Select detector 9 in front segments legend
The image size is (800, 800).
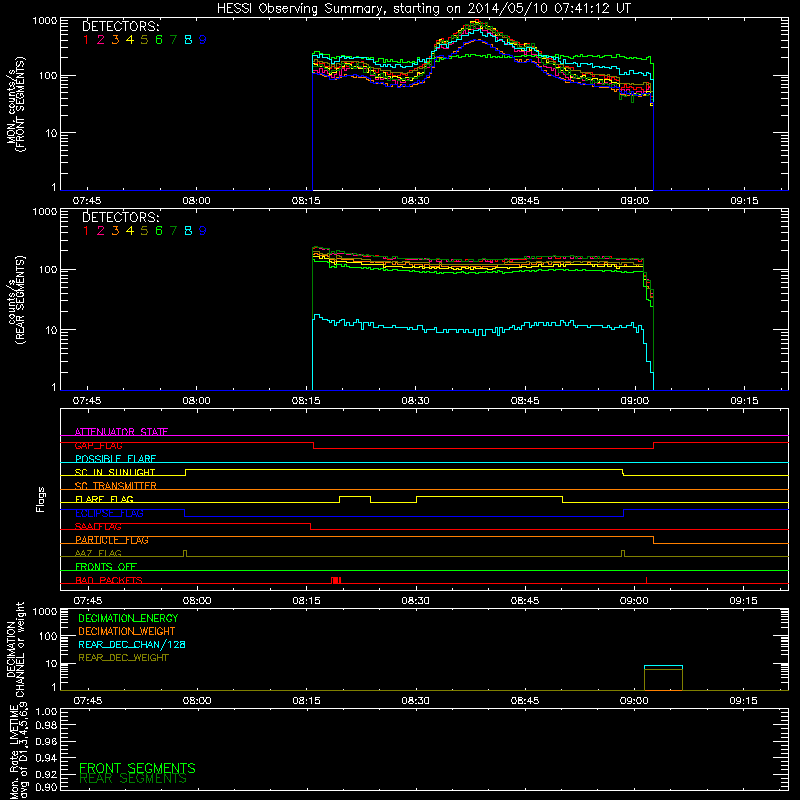203,40
